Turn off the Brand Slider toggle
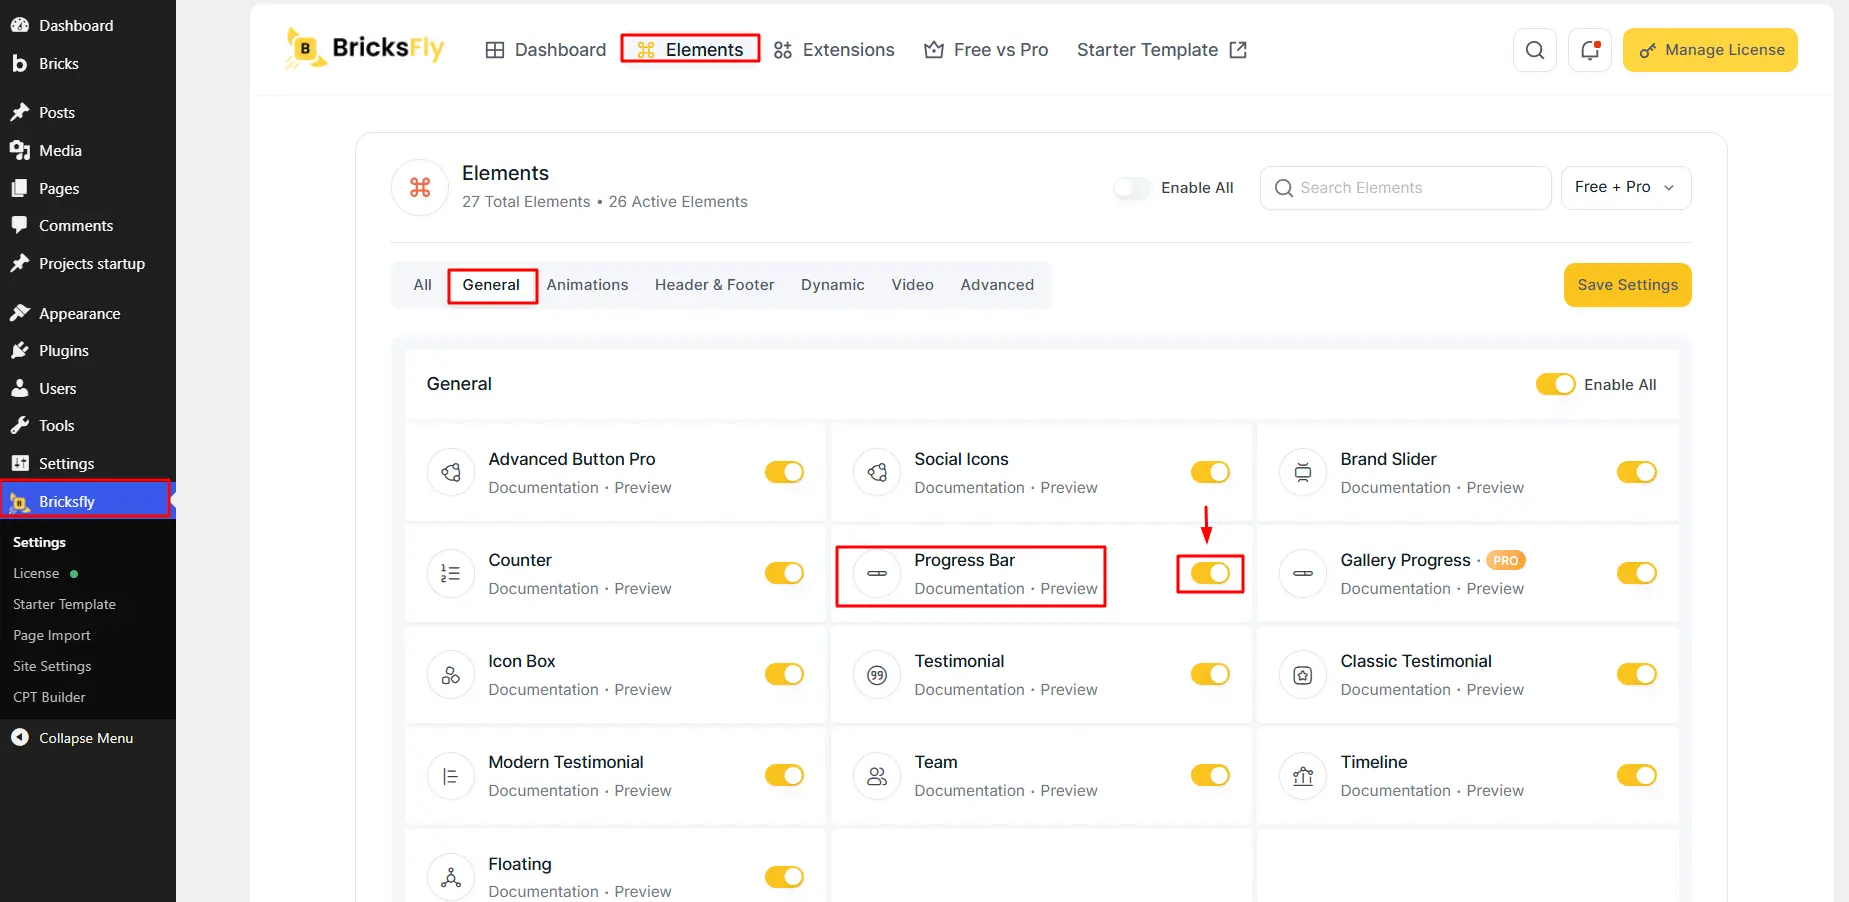1849x902 pixels. coord(1637,472)
